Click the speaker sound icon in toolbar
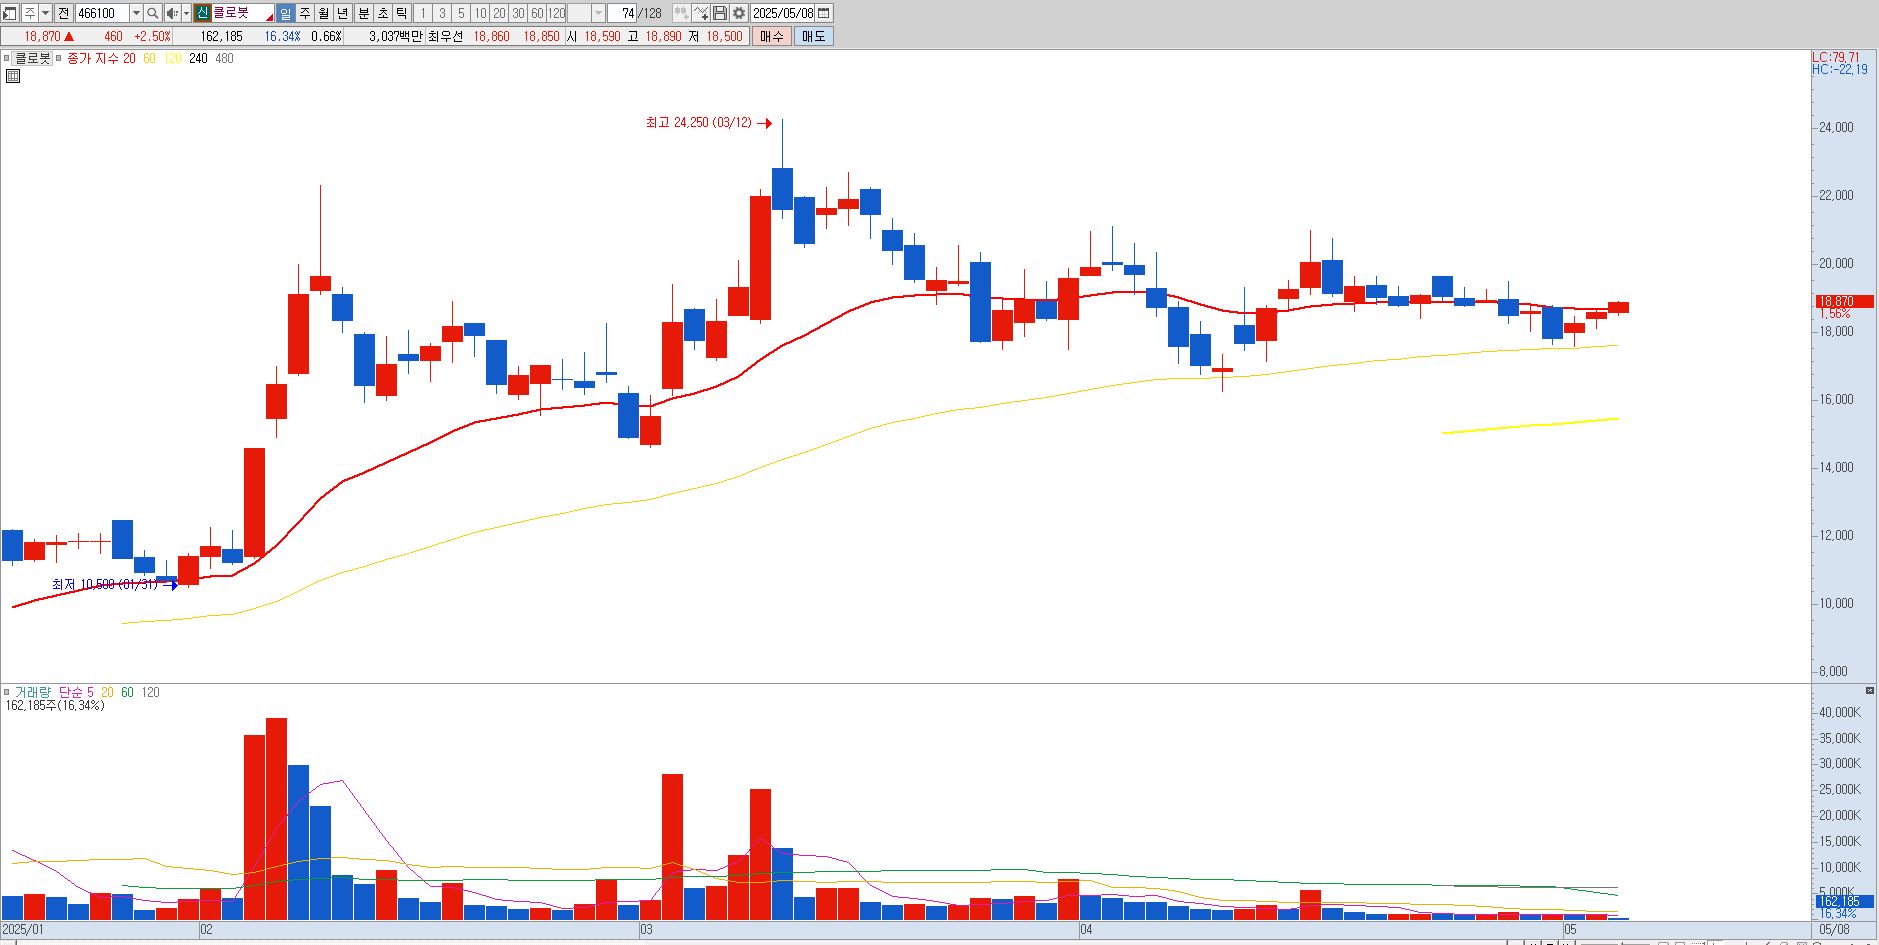Image resolution: width=1879 pixels, height=945 pixels. click(x=172, y=13)
